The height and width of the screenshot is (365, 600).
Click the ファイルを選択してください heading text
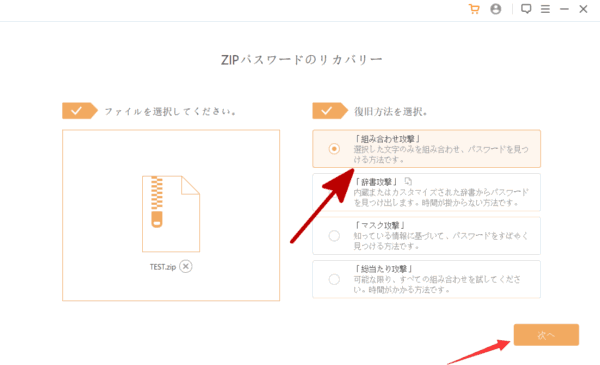click(171, 112)
